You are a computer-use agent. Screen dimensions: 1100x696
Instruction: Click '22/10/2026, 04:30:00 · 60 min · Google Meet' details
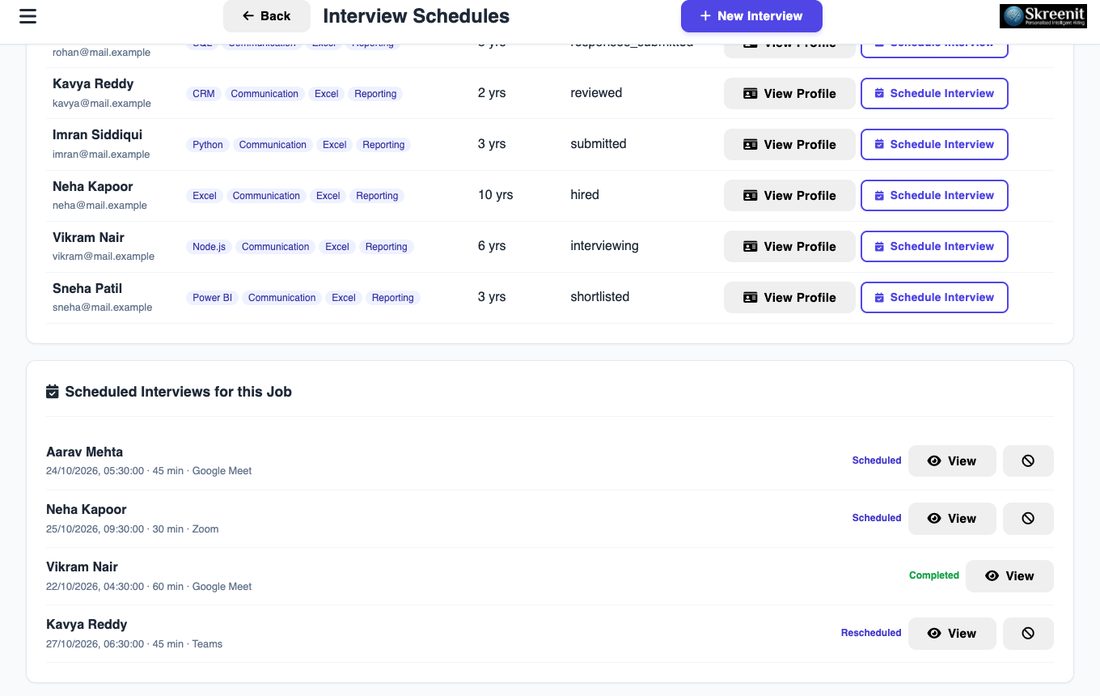pos(149,587)
